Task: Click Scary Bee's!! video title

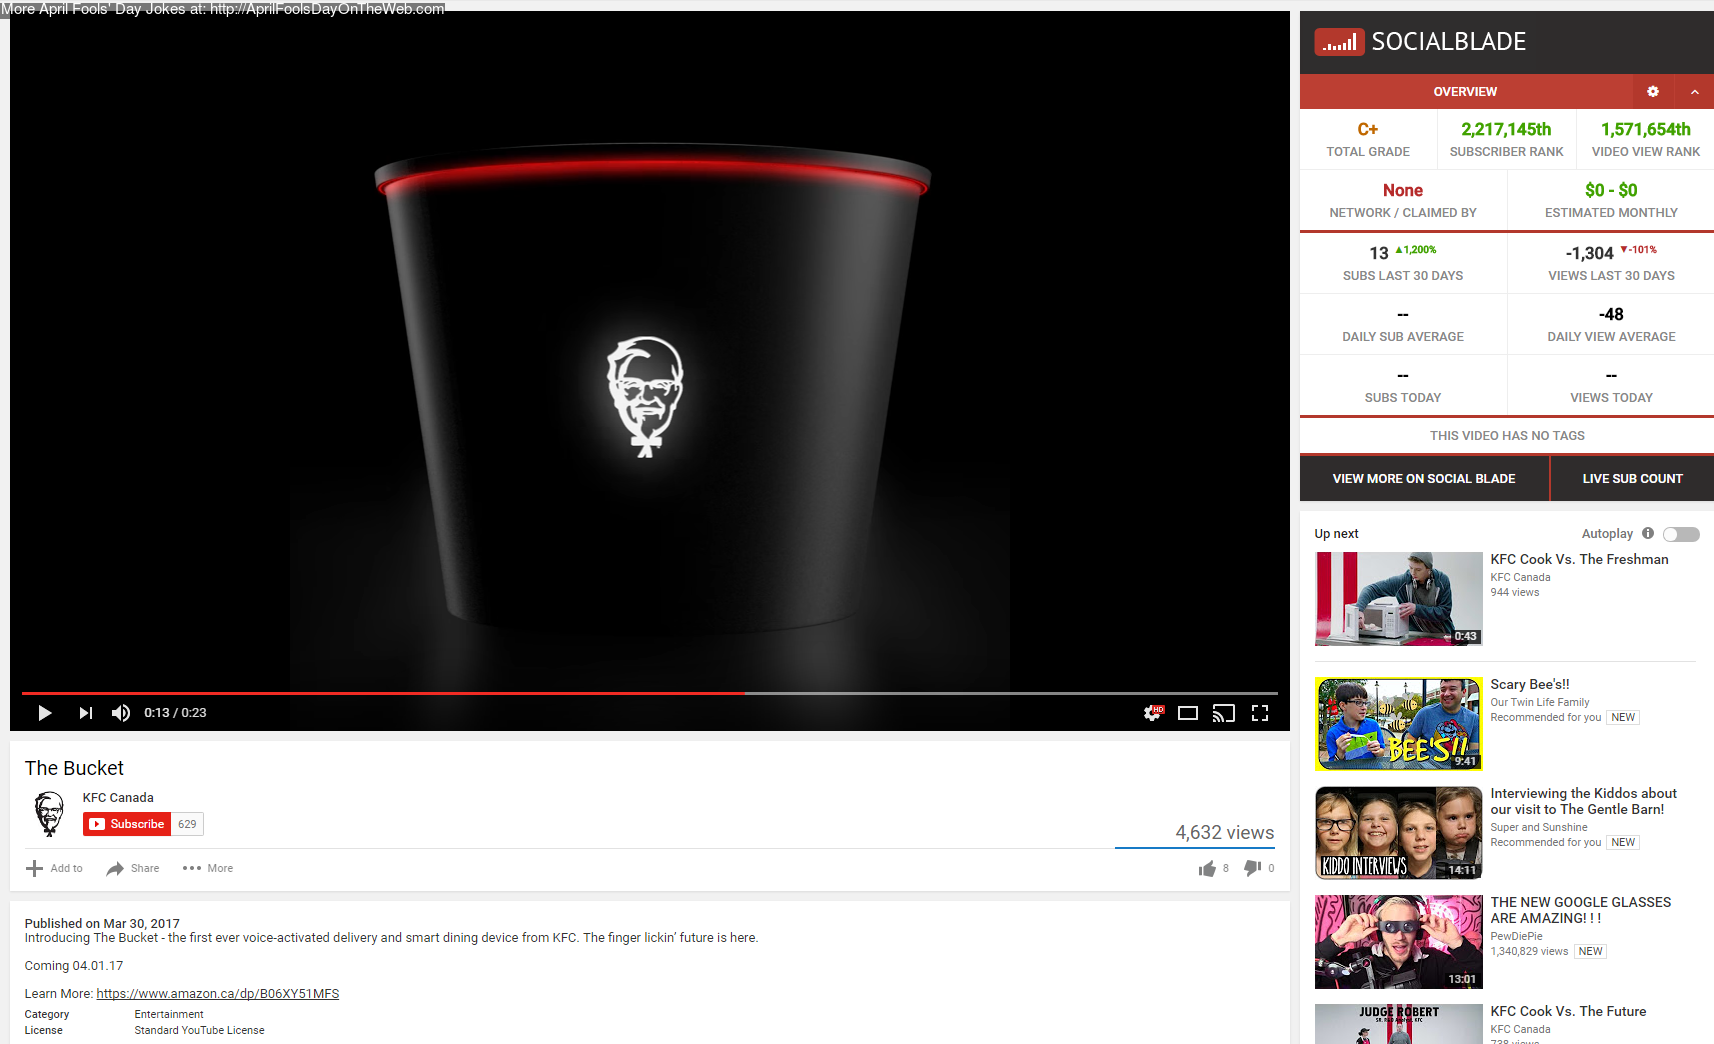Action: click(1530, 685)
